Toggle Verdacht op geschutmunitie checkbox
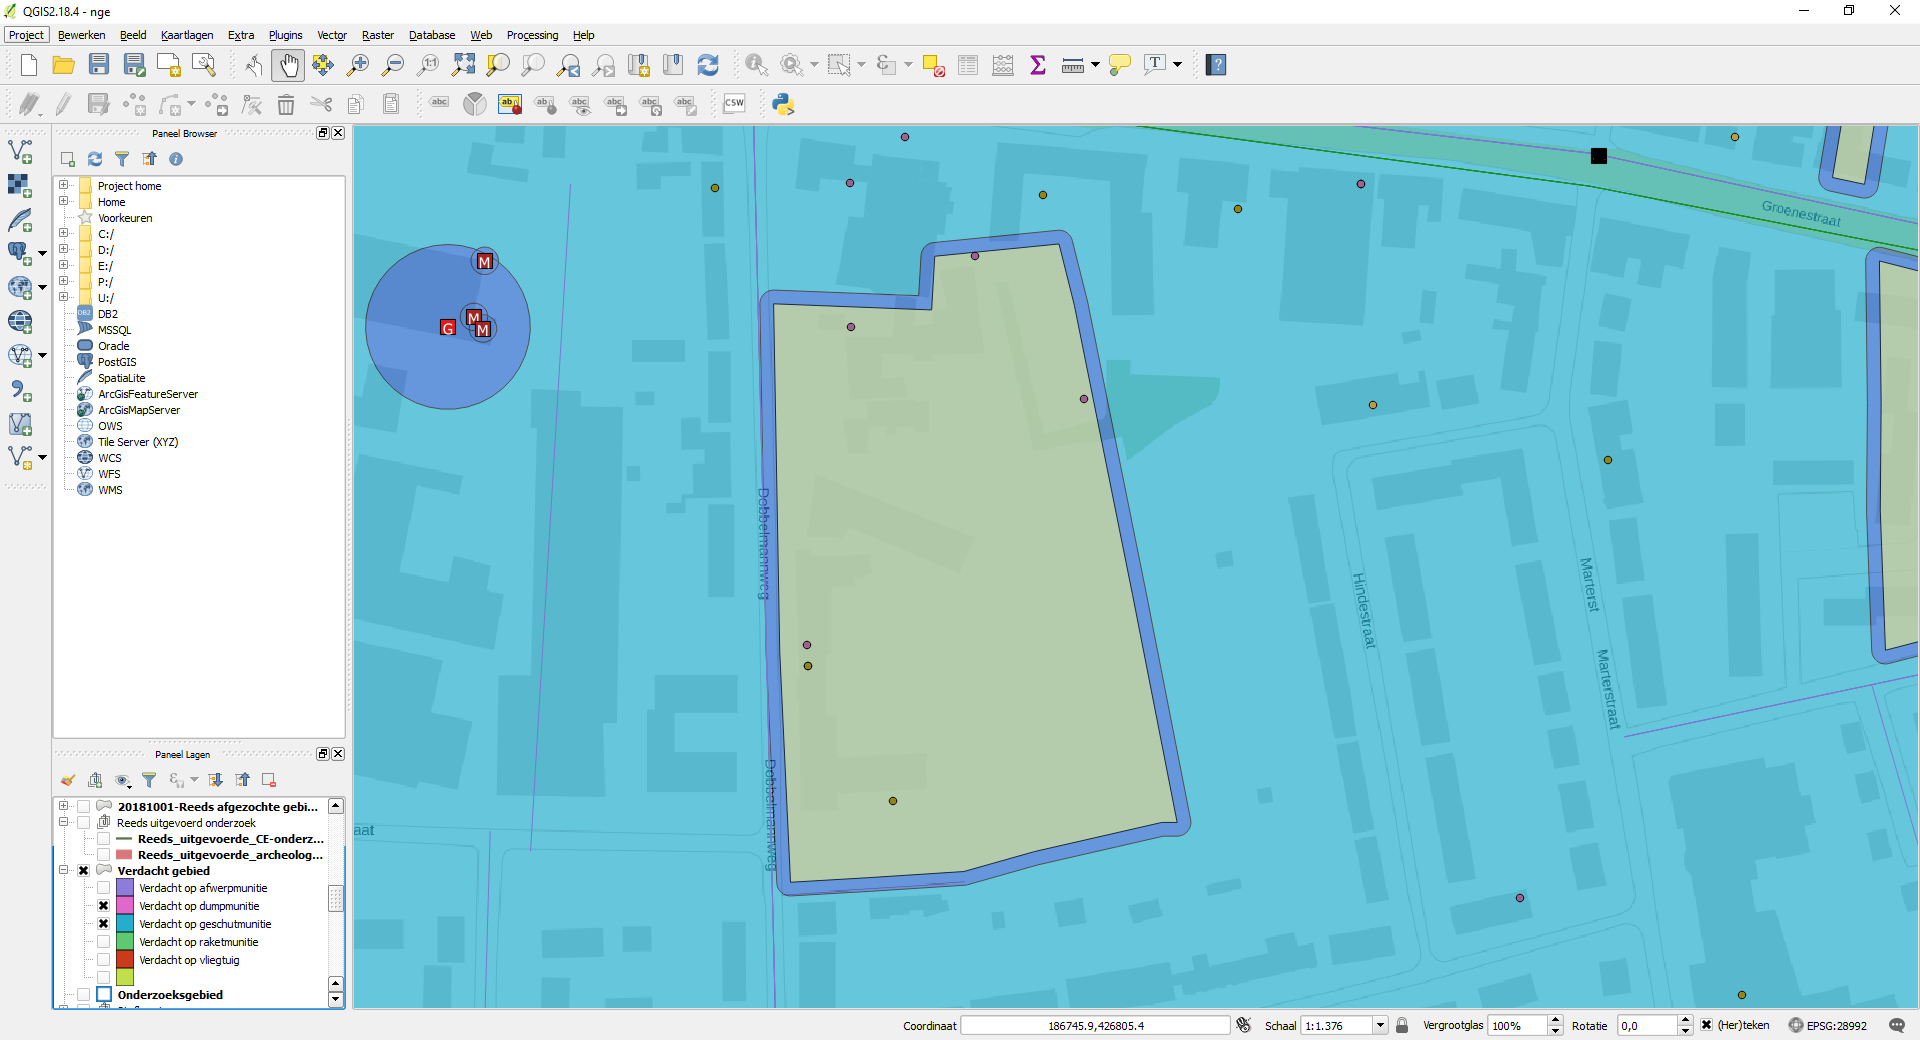1920x1040 pixels. [x=103, y=924]
